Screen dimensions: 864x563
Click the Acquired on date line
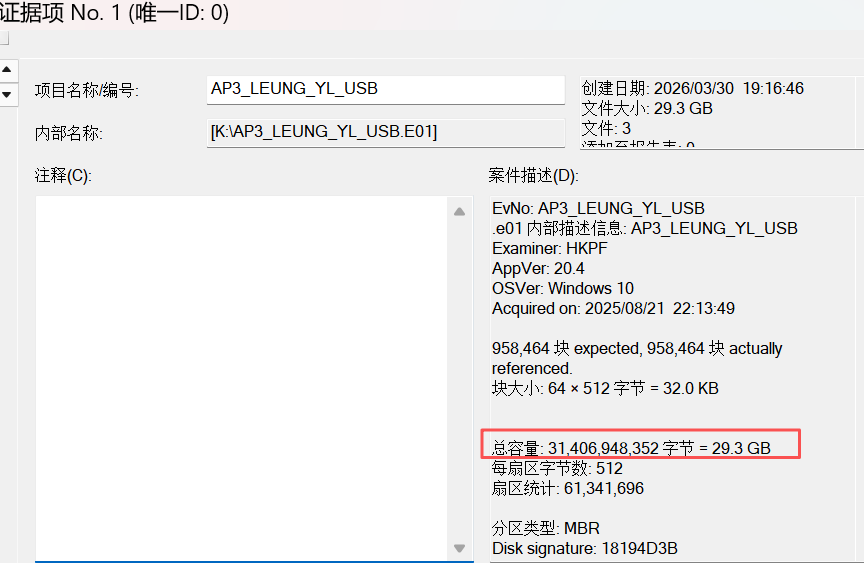pyautogui.click(x=613, y=308)
